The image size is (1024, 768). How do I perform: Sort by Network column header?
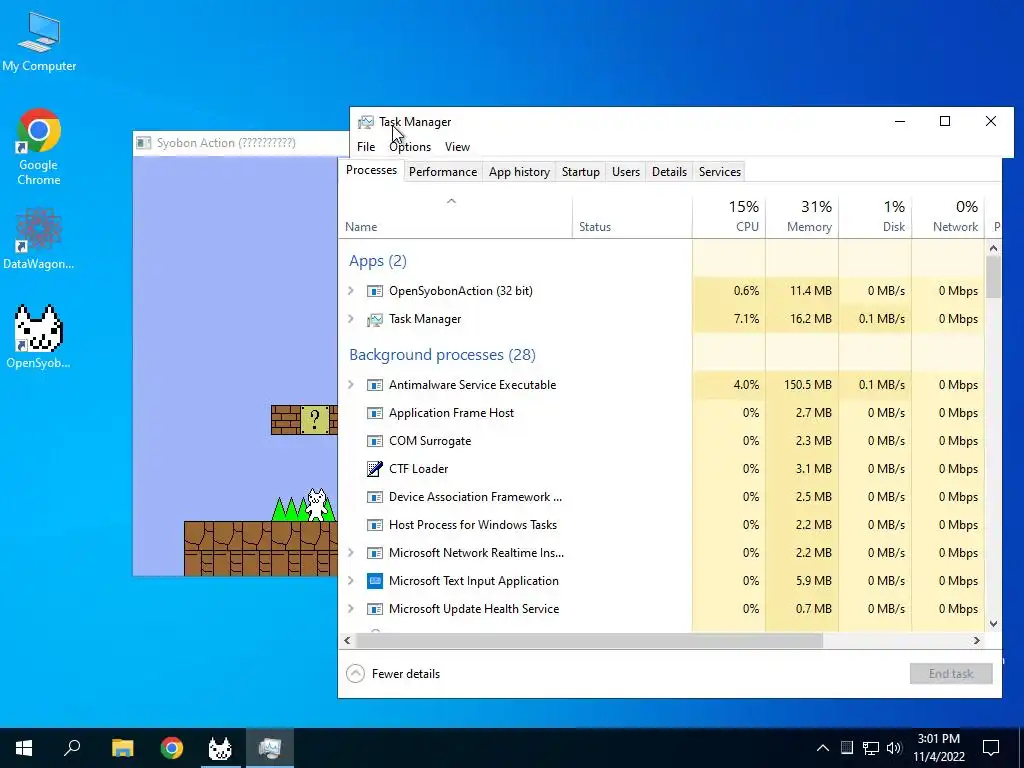tap(948, 217)
